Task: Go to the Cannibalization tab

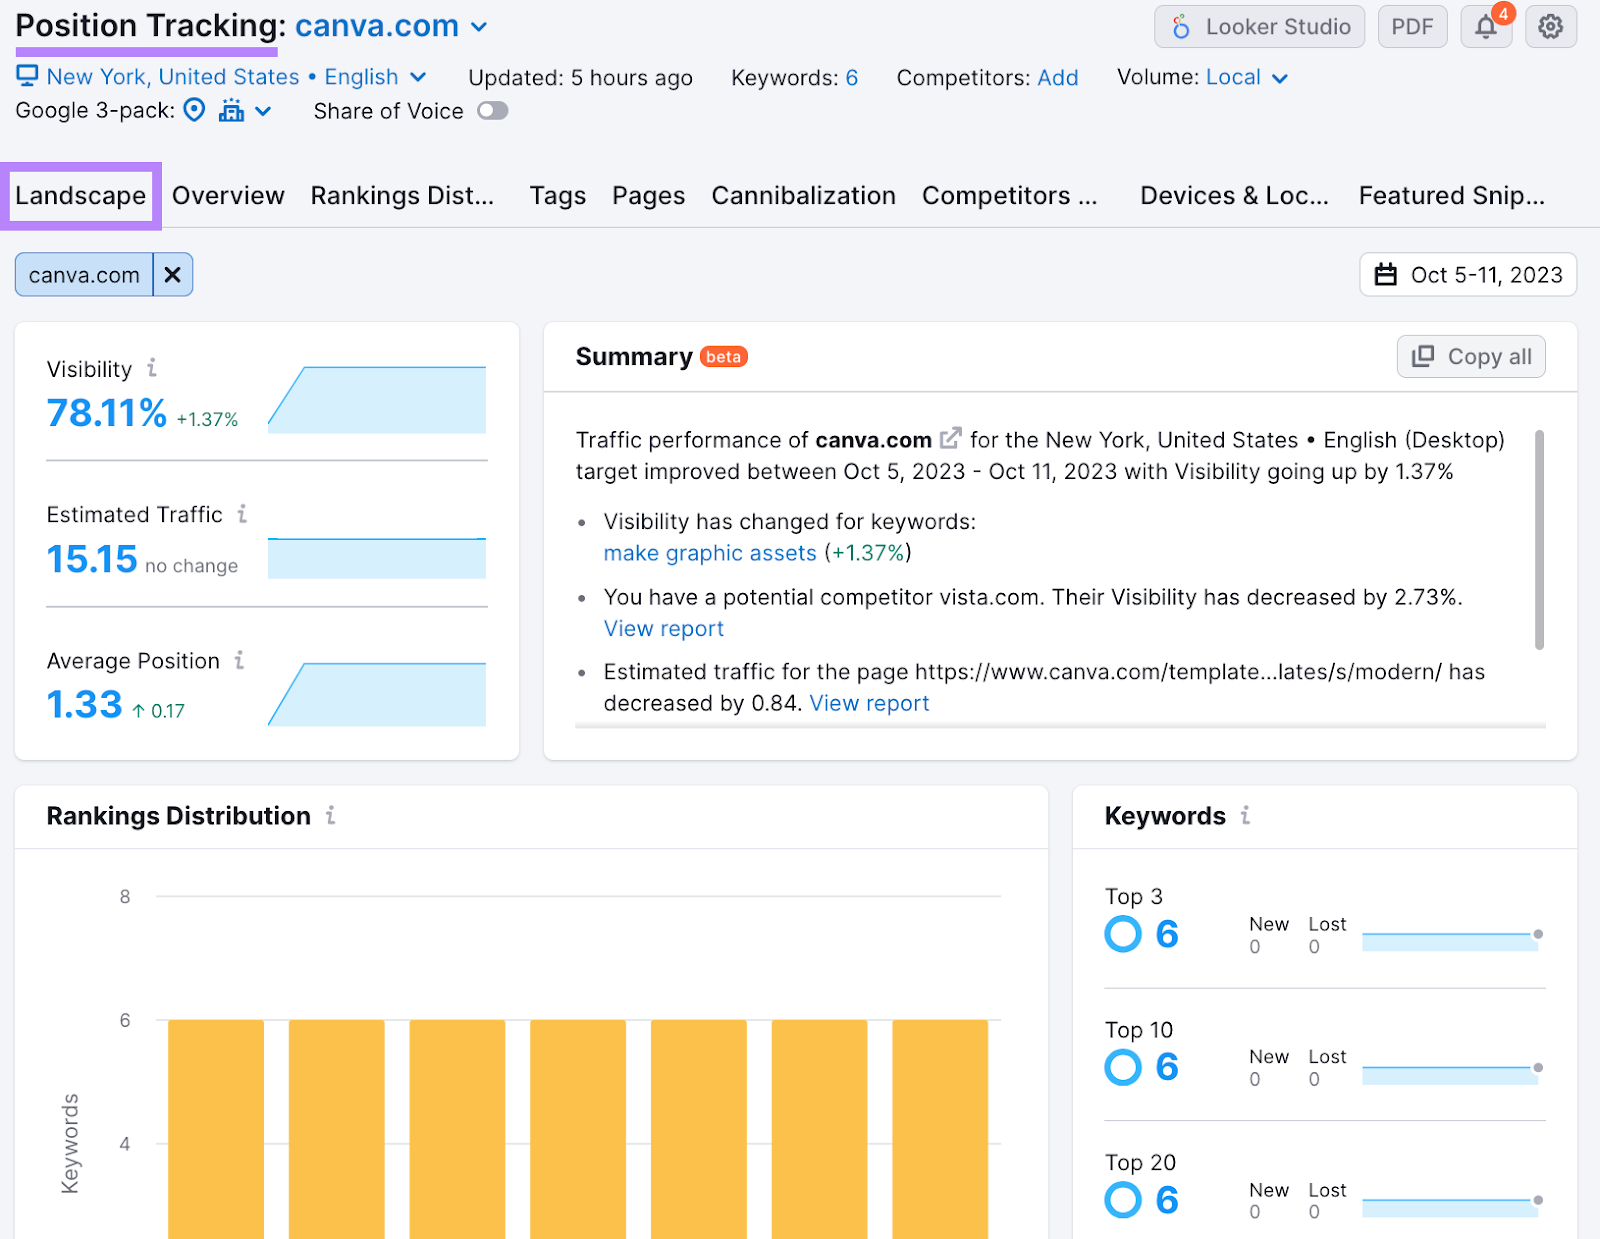Action: [804, 195]
